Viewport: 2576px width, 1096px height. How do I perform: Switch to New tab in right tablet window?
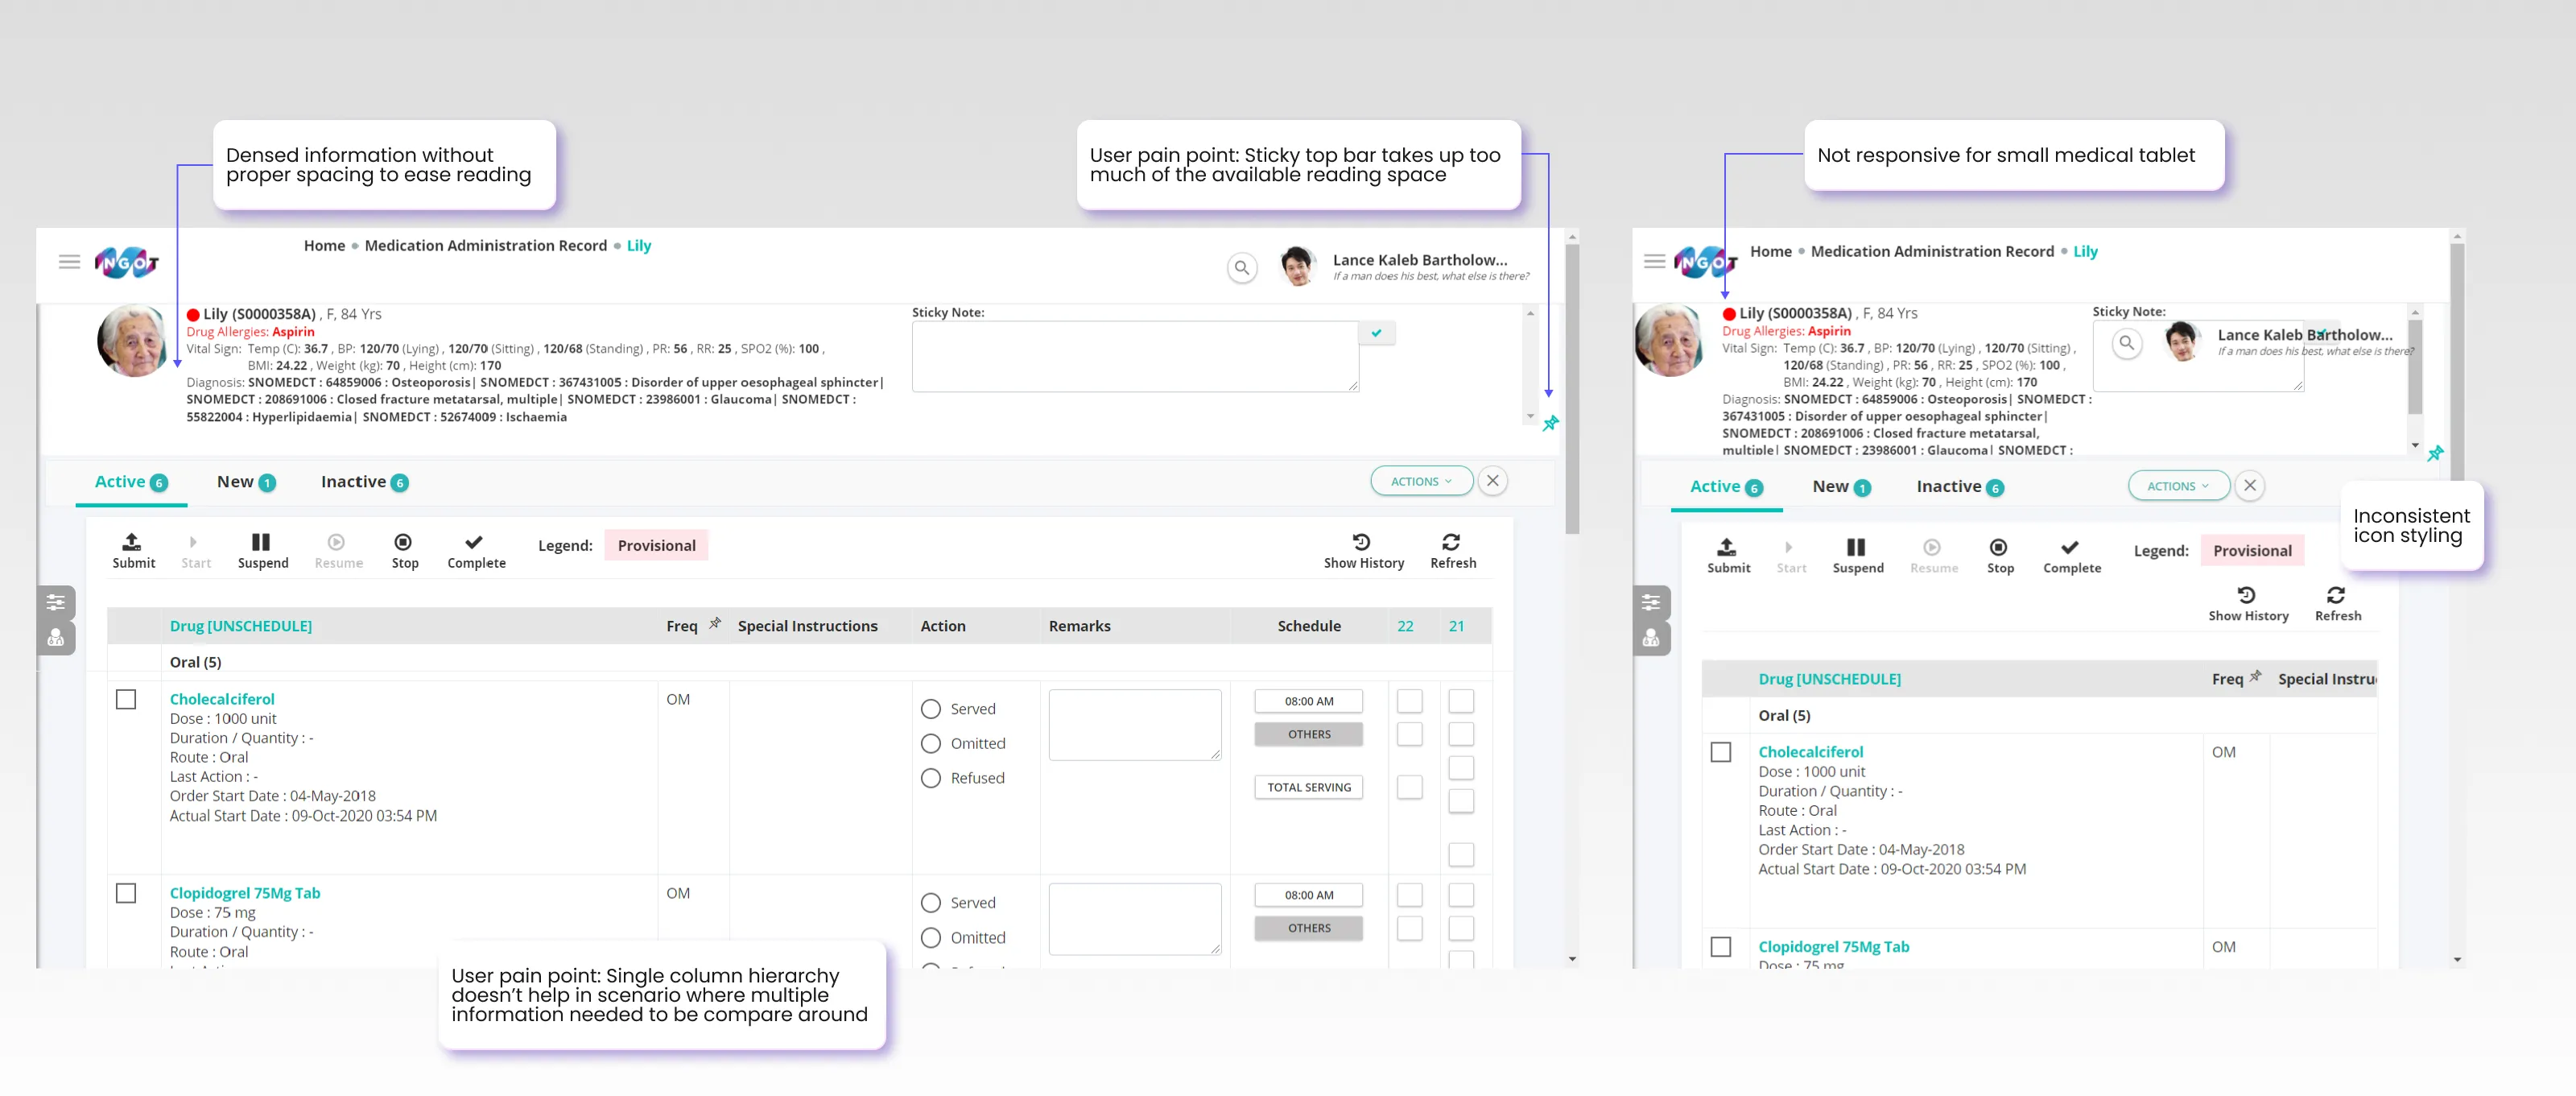click(x=1841, y=487)
